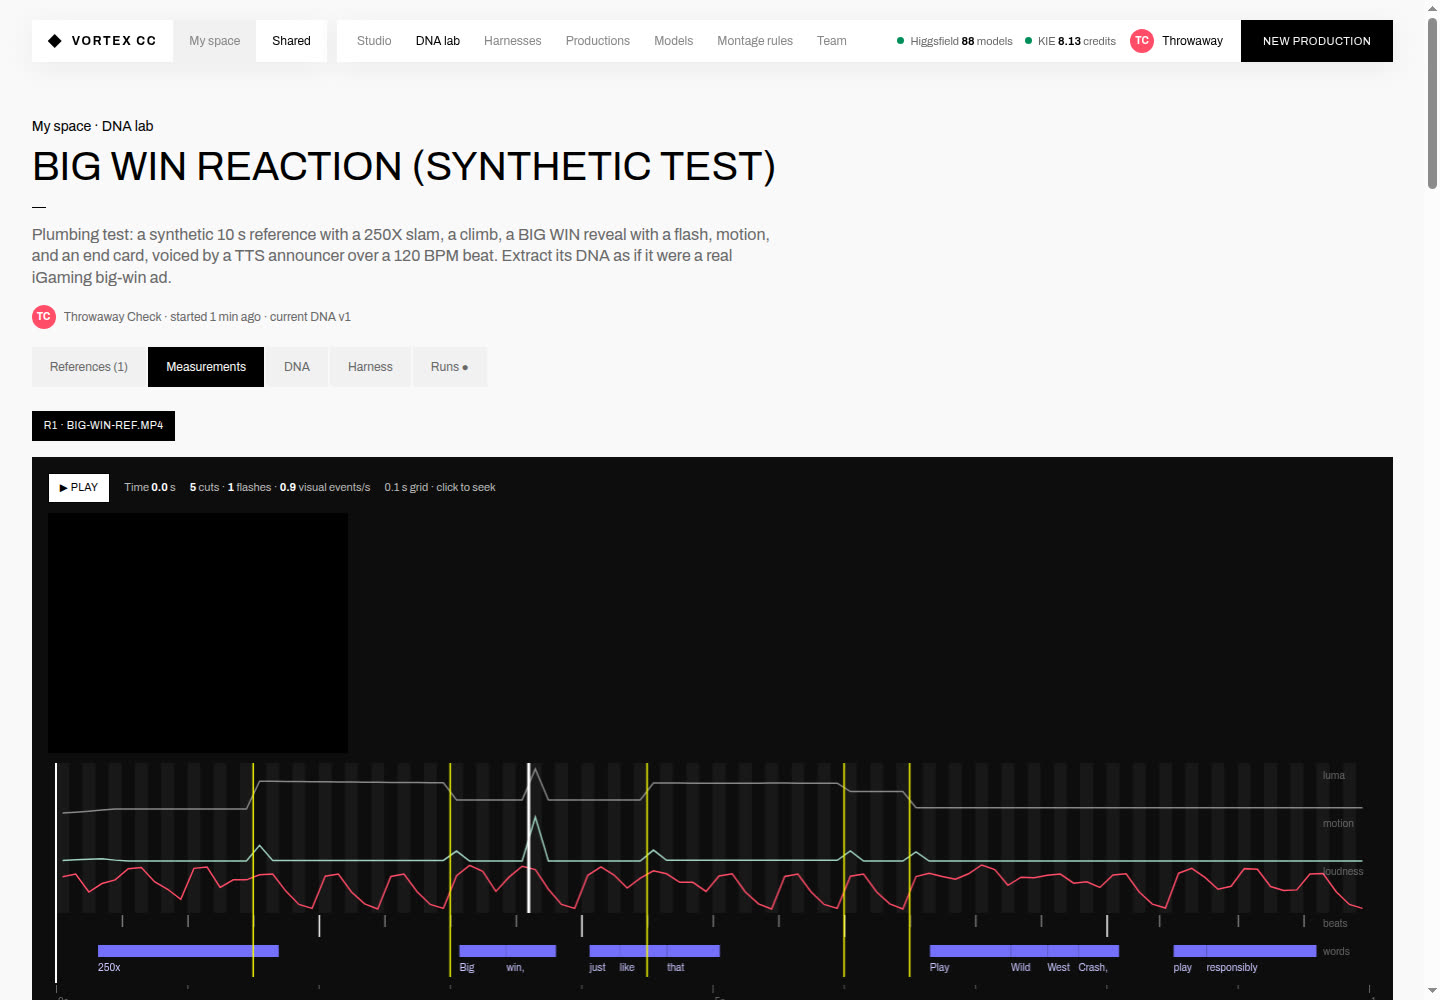Image resolution: width=1440 pixels, height=1000 pixels.
Task: Click the 'motion' track label
Action: [1338, 824]
